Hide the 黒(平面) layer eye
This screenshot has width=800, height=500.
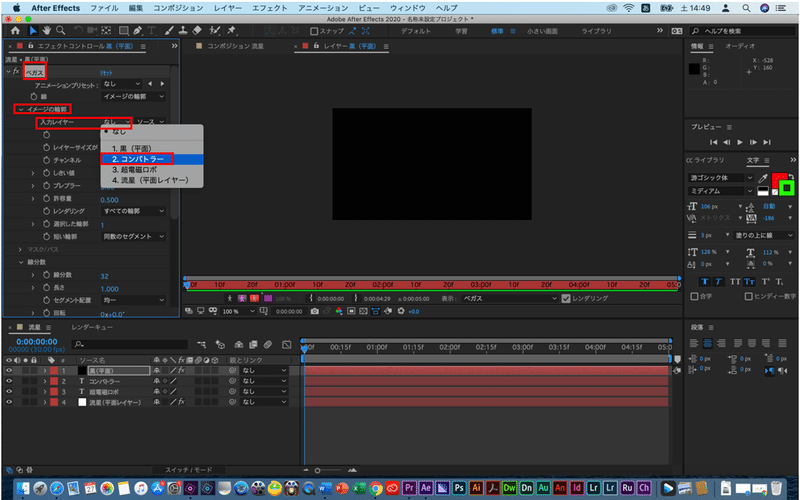coord(9,370)
